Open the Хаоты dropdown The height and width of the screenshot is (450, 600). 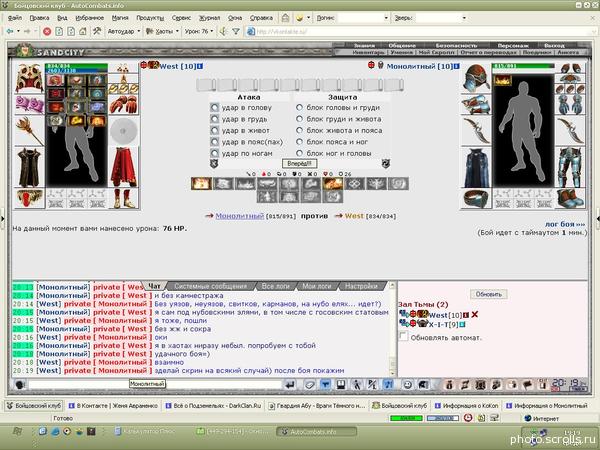tap(163, 31)
